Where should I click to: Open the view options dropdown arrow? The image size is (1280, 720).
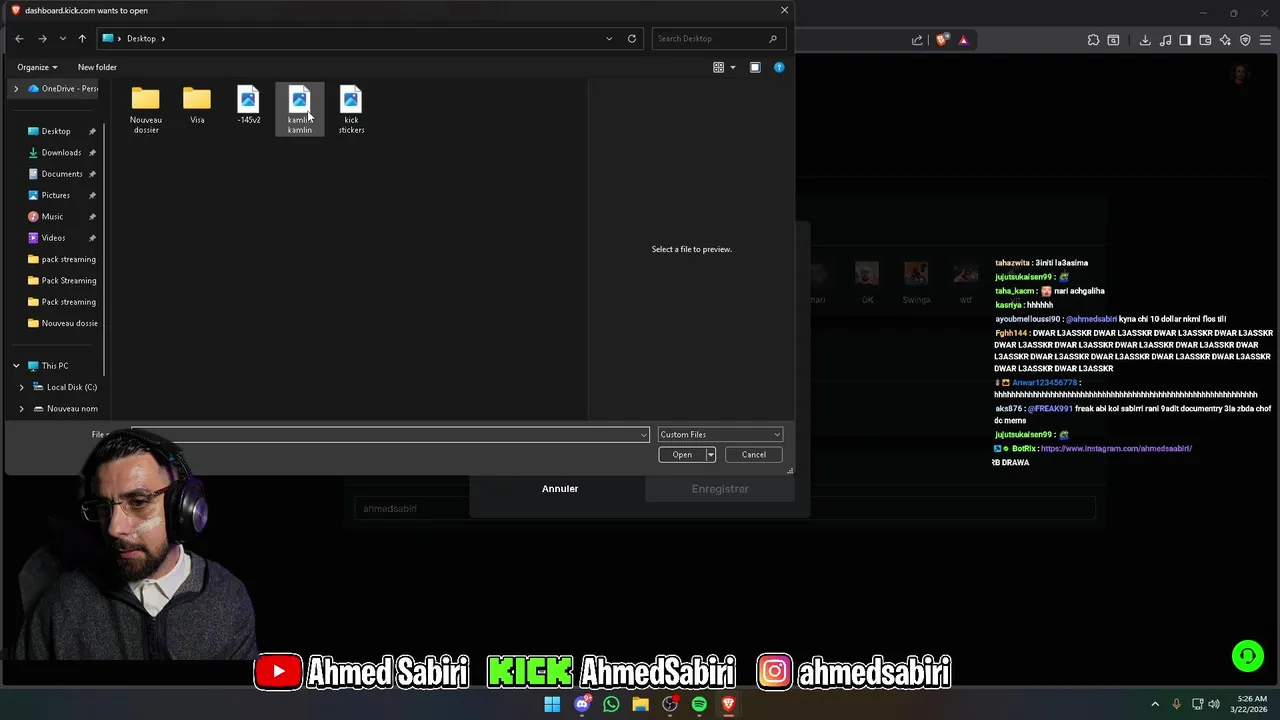click(733, 67)
